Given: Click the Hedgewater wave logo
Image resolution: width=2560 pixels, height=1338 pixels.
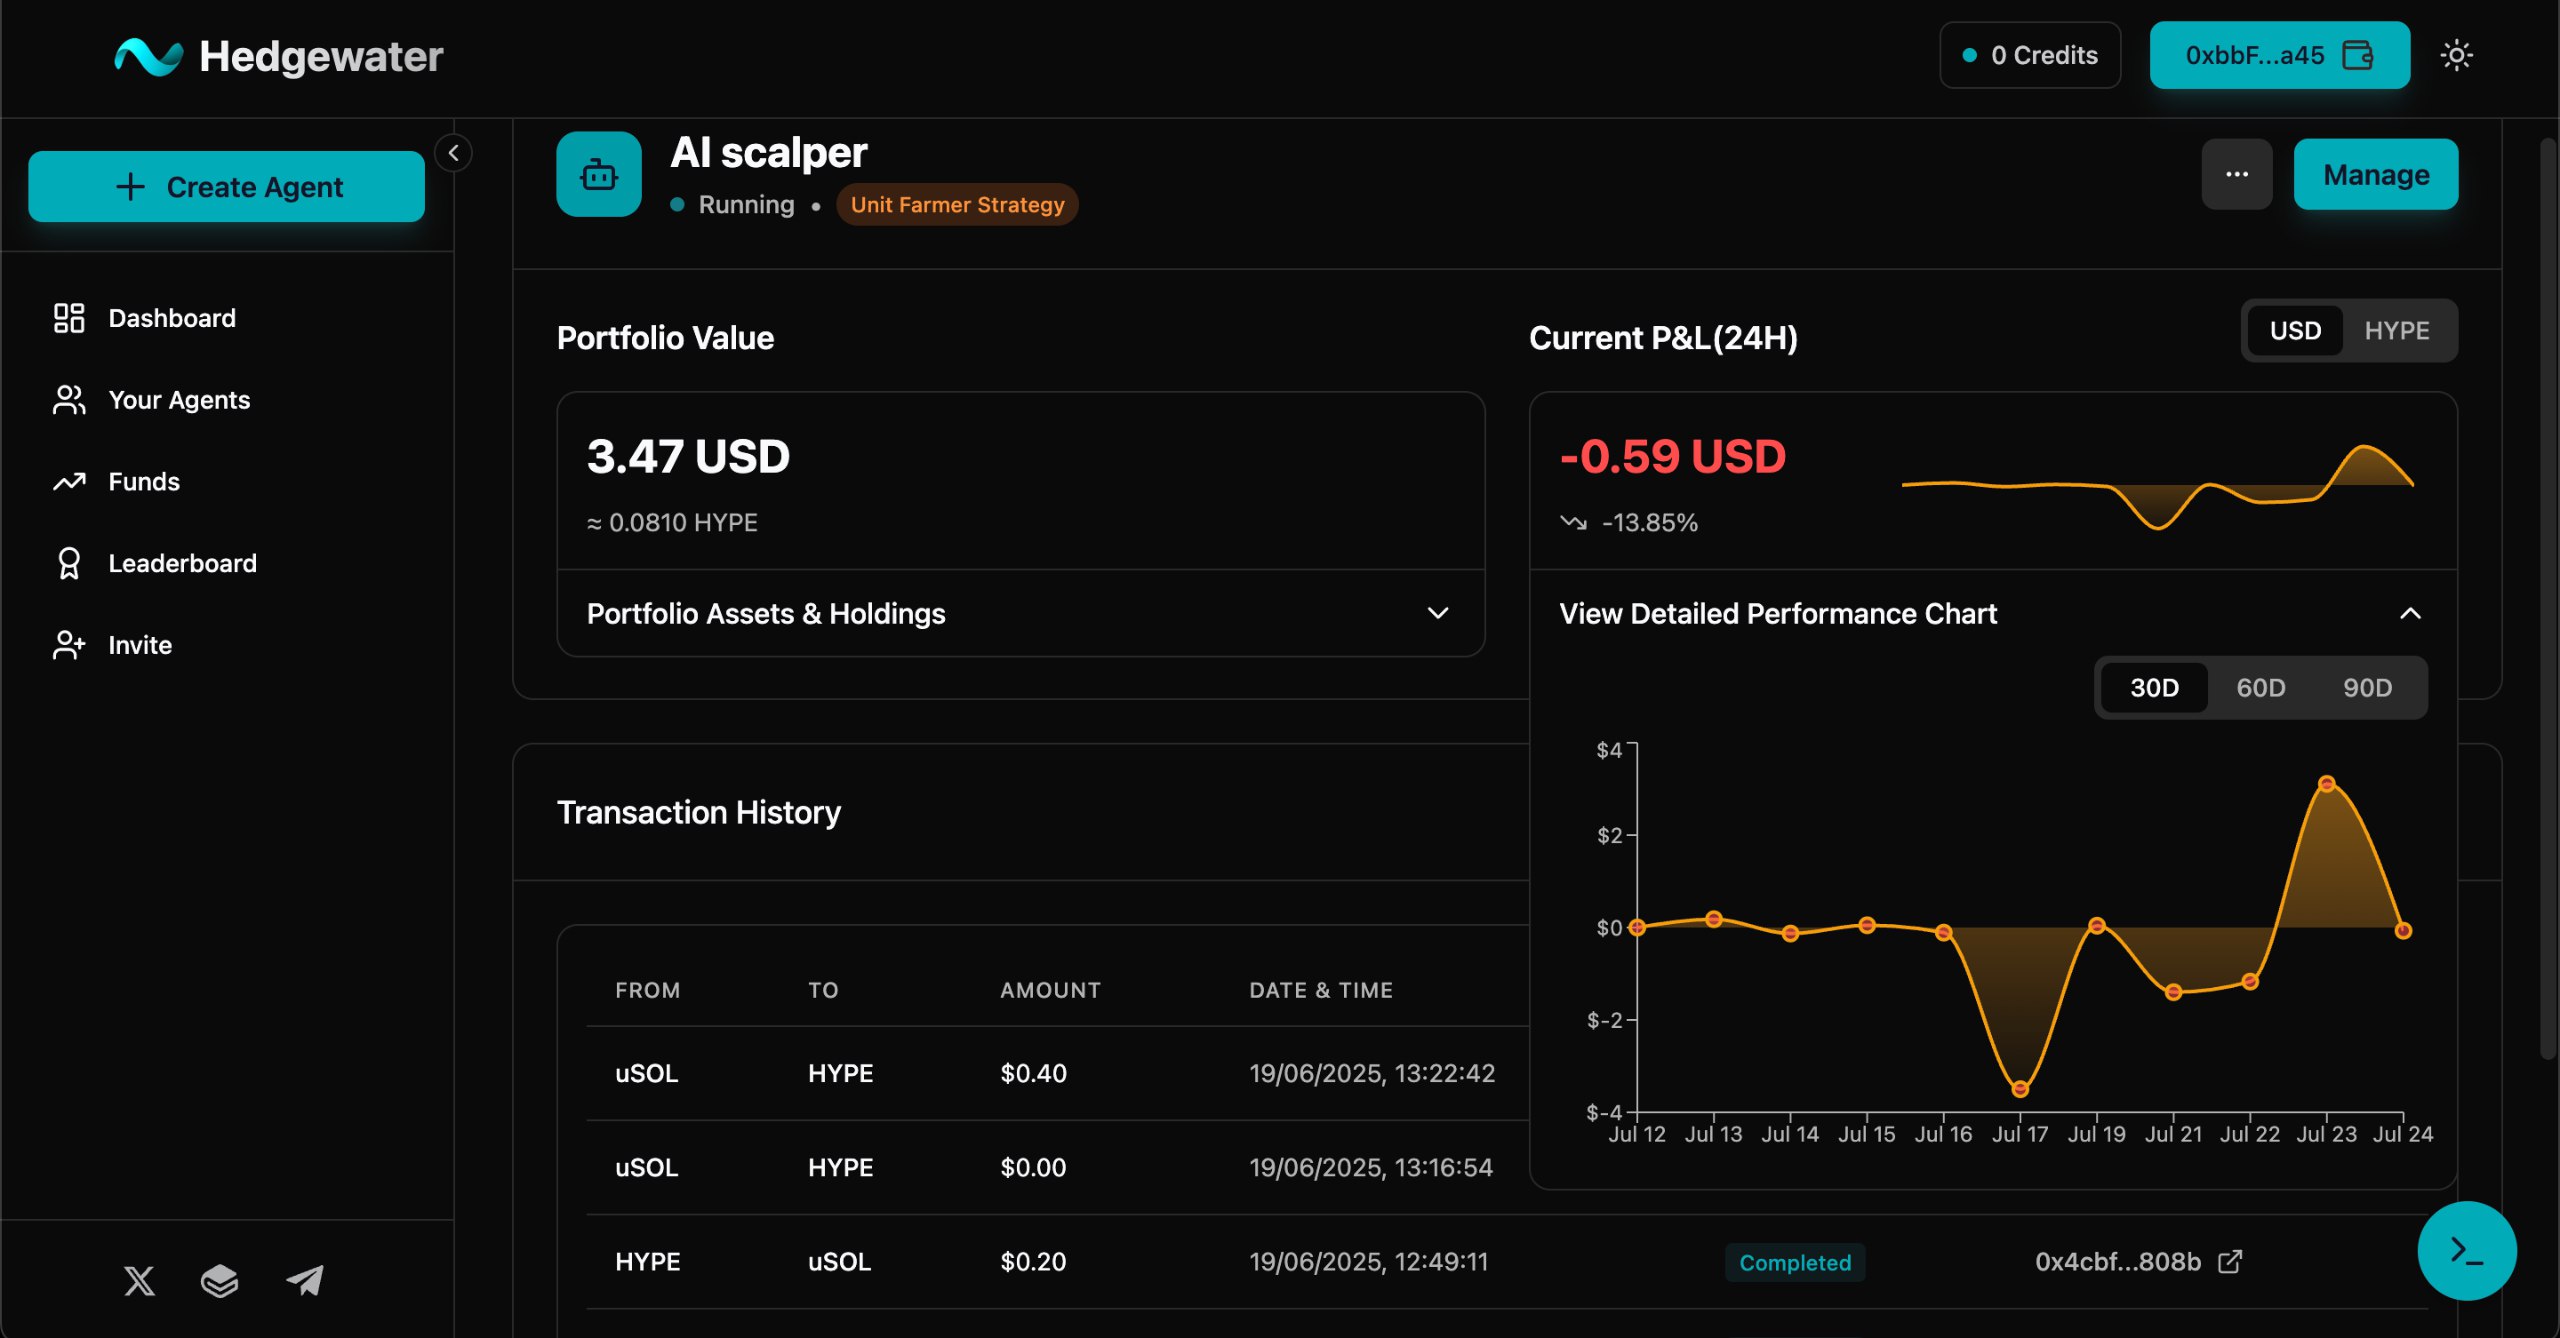Looking at the screenshot, I should click(x=148, y=56).
